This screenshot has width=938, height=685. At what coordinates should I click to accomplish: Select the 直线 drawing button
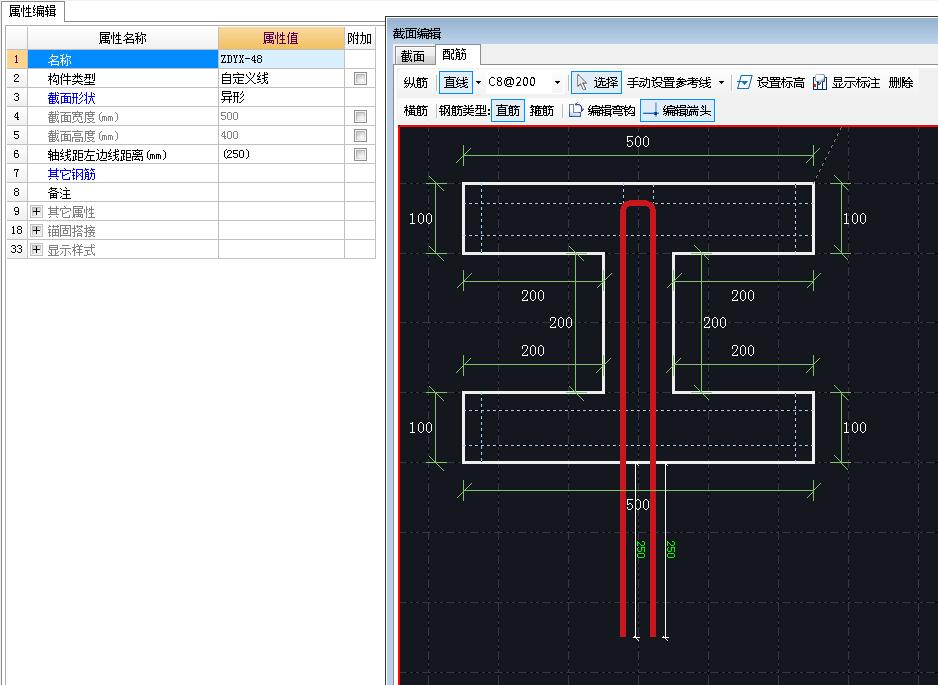pos(456,83)
